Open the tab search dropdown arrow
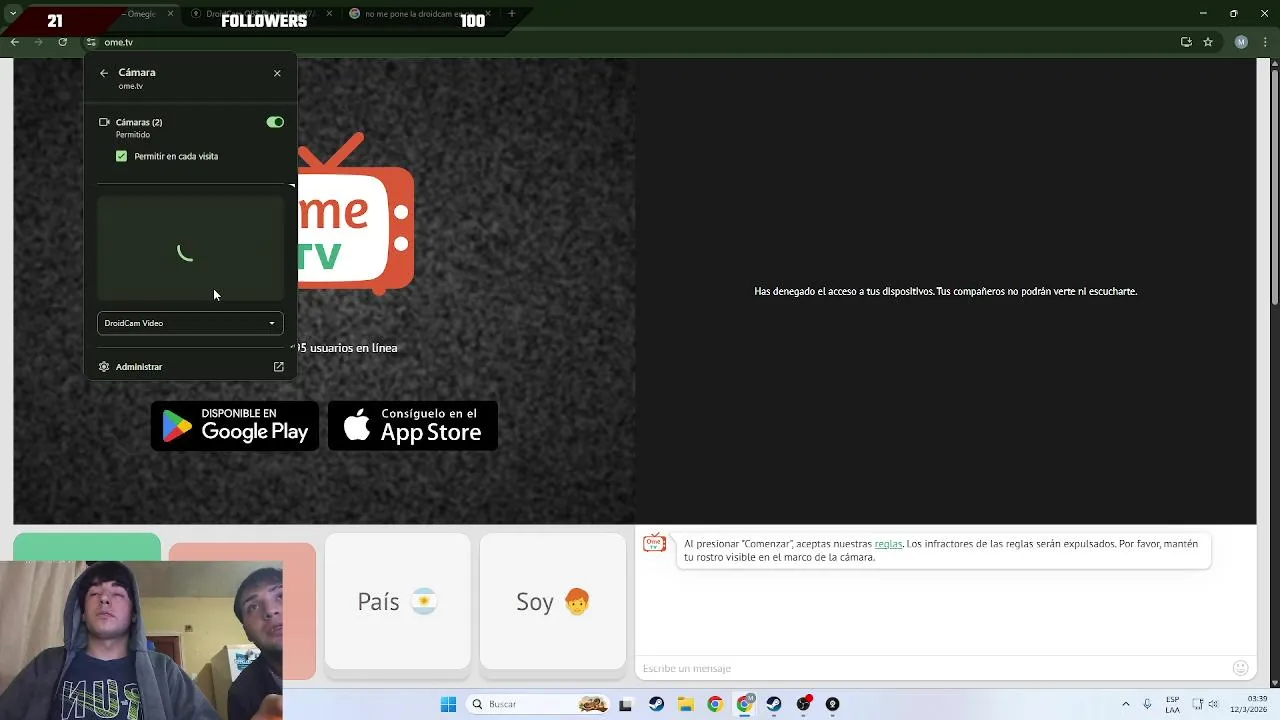Image resolution: width=1280 pixels, height=720 pixels. tap(13, 14)
